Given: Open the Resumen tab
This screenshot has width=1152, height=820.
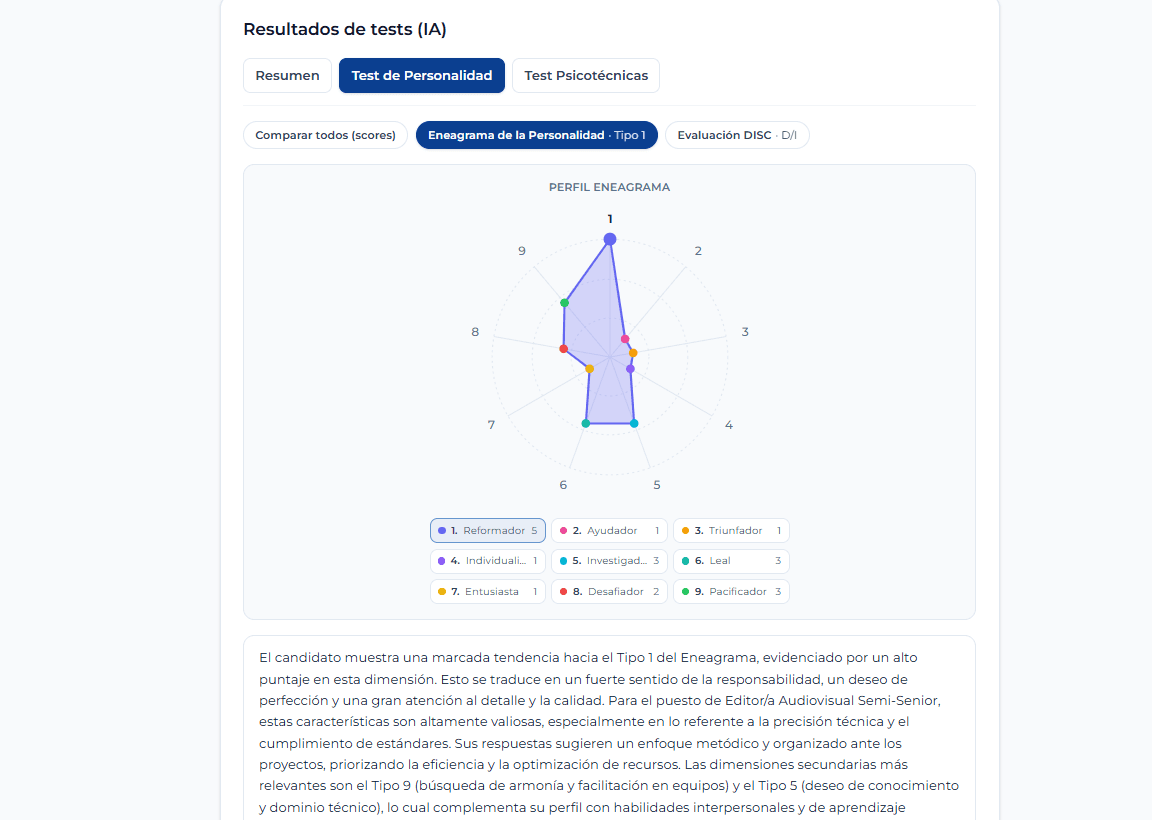Looking at the screenshot, I should pyautogui.click(x=287, y=76).
